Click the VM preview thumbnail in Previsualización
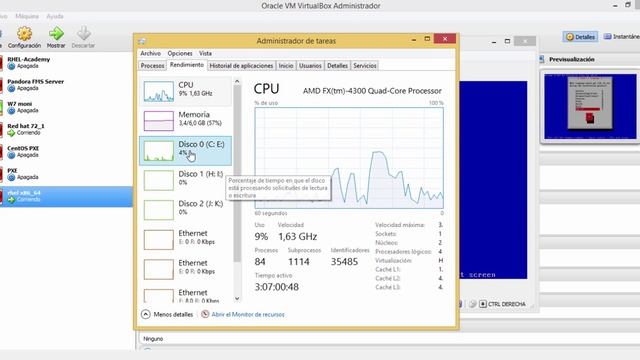This screenshot has width=640, height=360. click(590, 107)
